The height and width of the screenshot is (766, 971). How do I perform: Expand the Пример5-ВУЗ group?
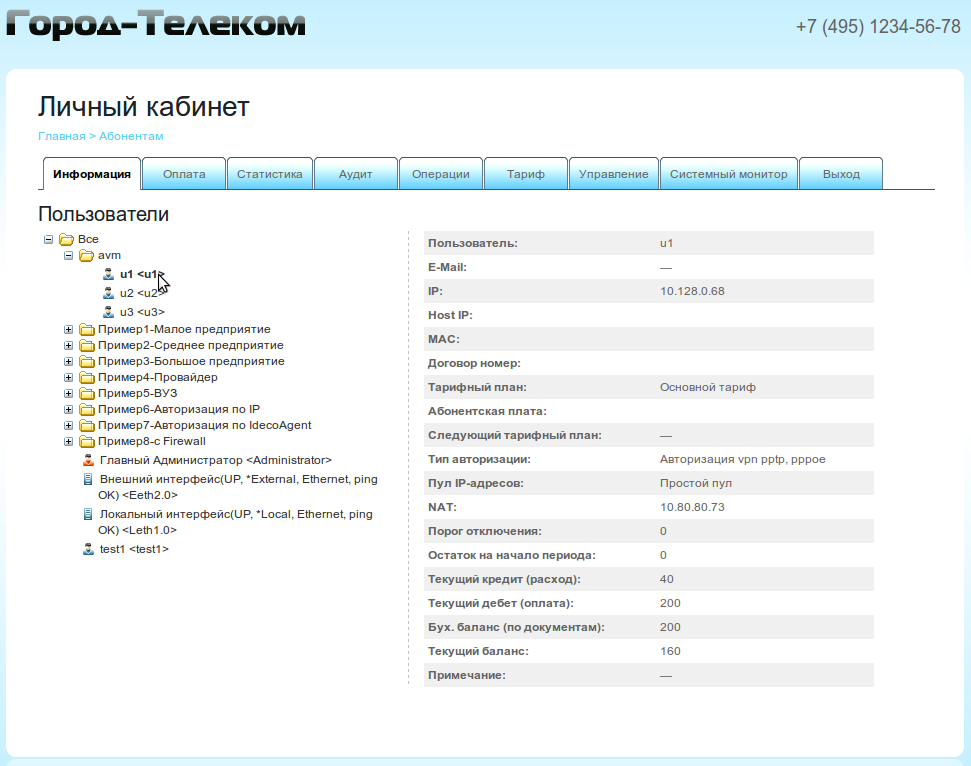click(x=68, y=394)
